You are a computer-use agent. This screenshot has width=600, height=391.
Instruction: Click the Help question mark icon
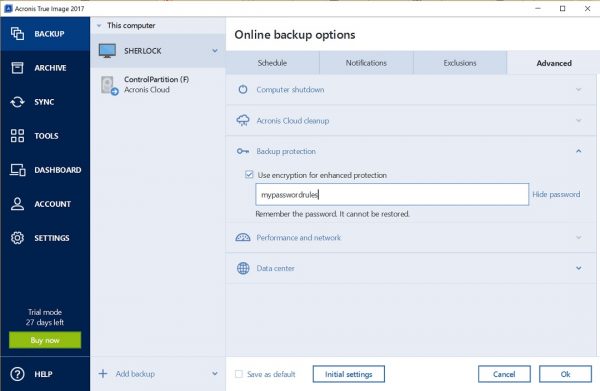(17, 374)
